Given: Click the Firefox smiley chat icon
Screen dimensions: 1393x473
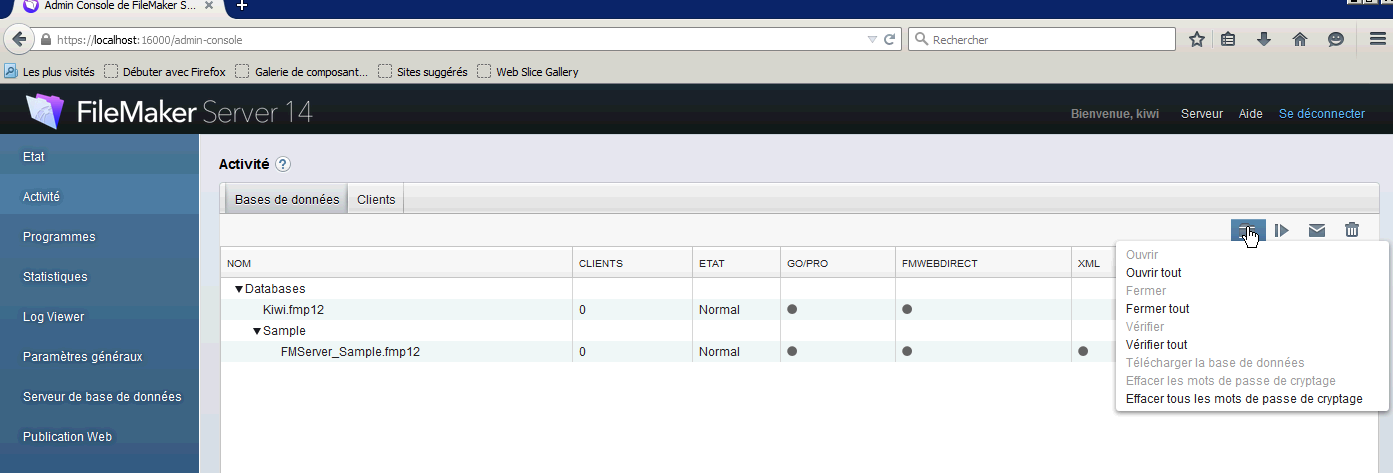Looking at the screenshot, I should click(x=1335, y=40).
